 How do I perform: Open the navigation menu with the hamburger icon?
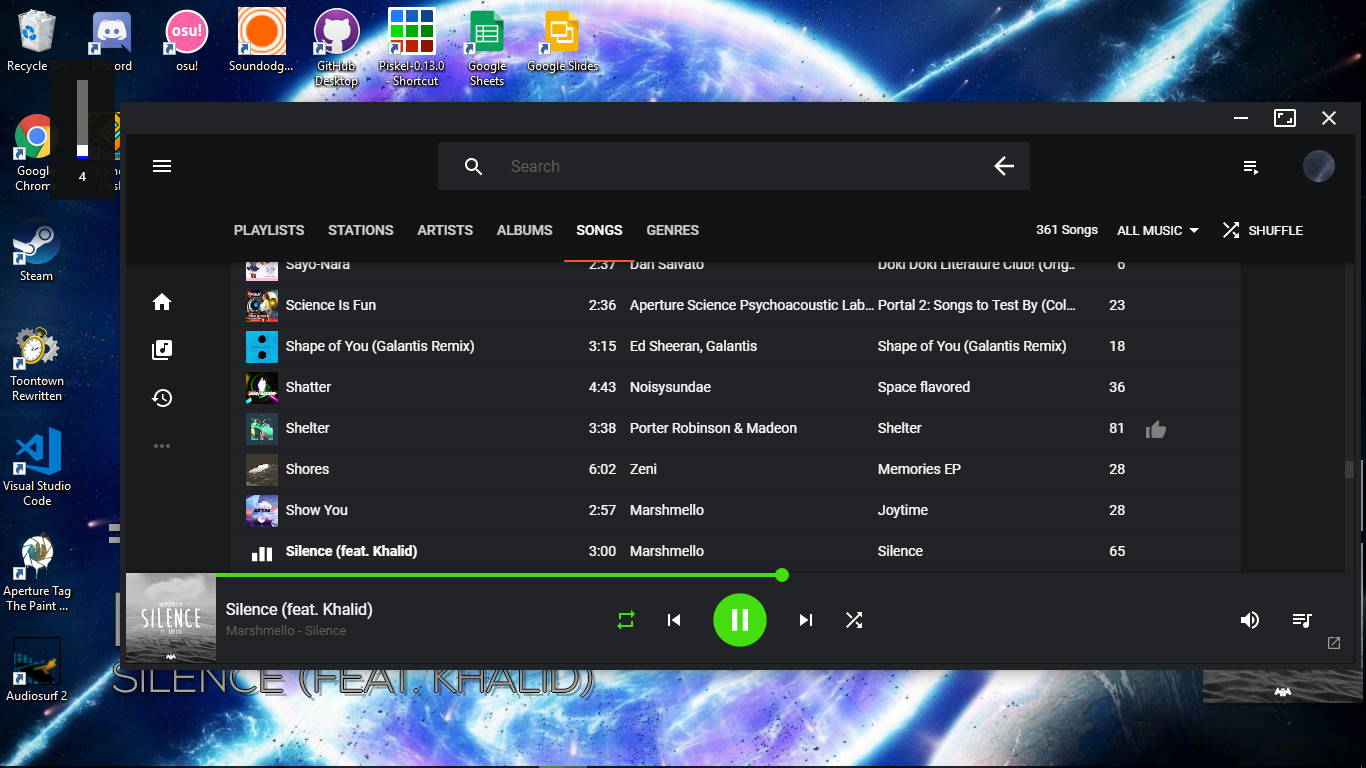tap(162, 166)
